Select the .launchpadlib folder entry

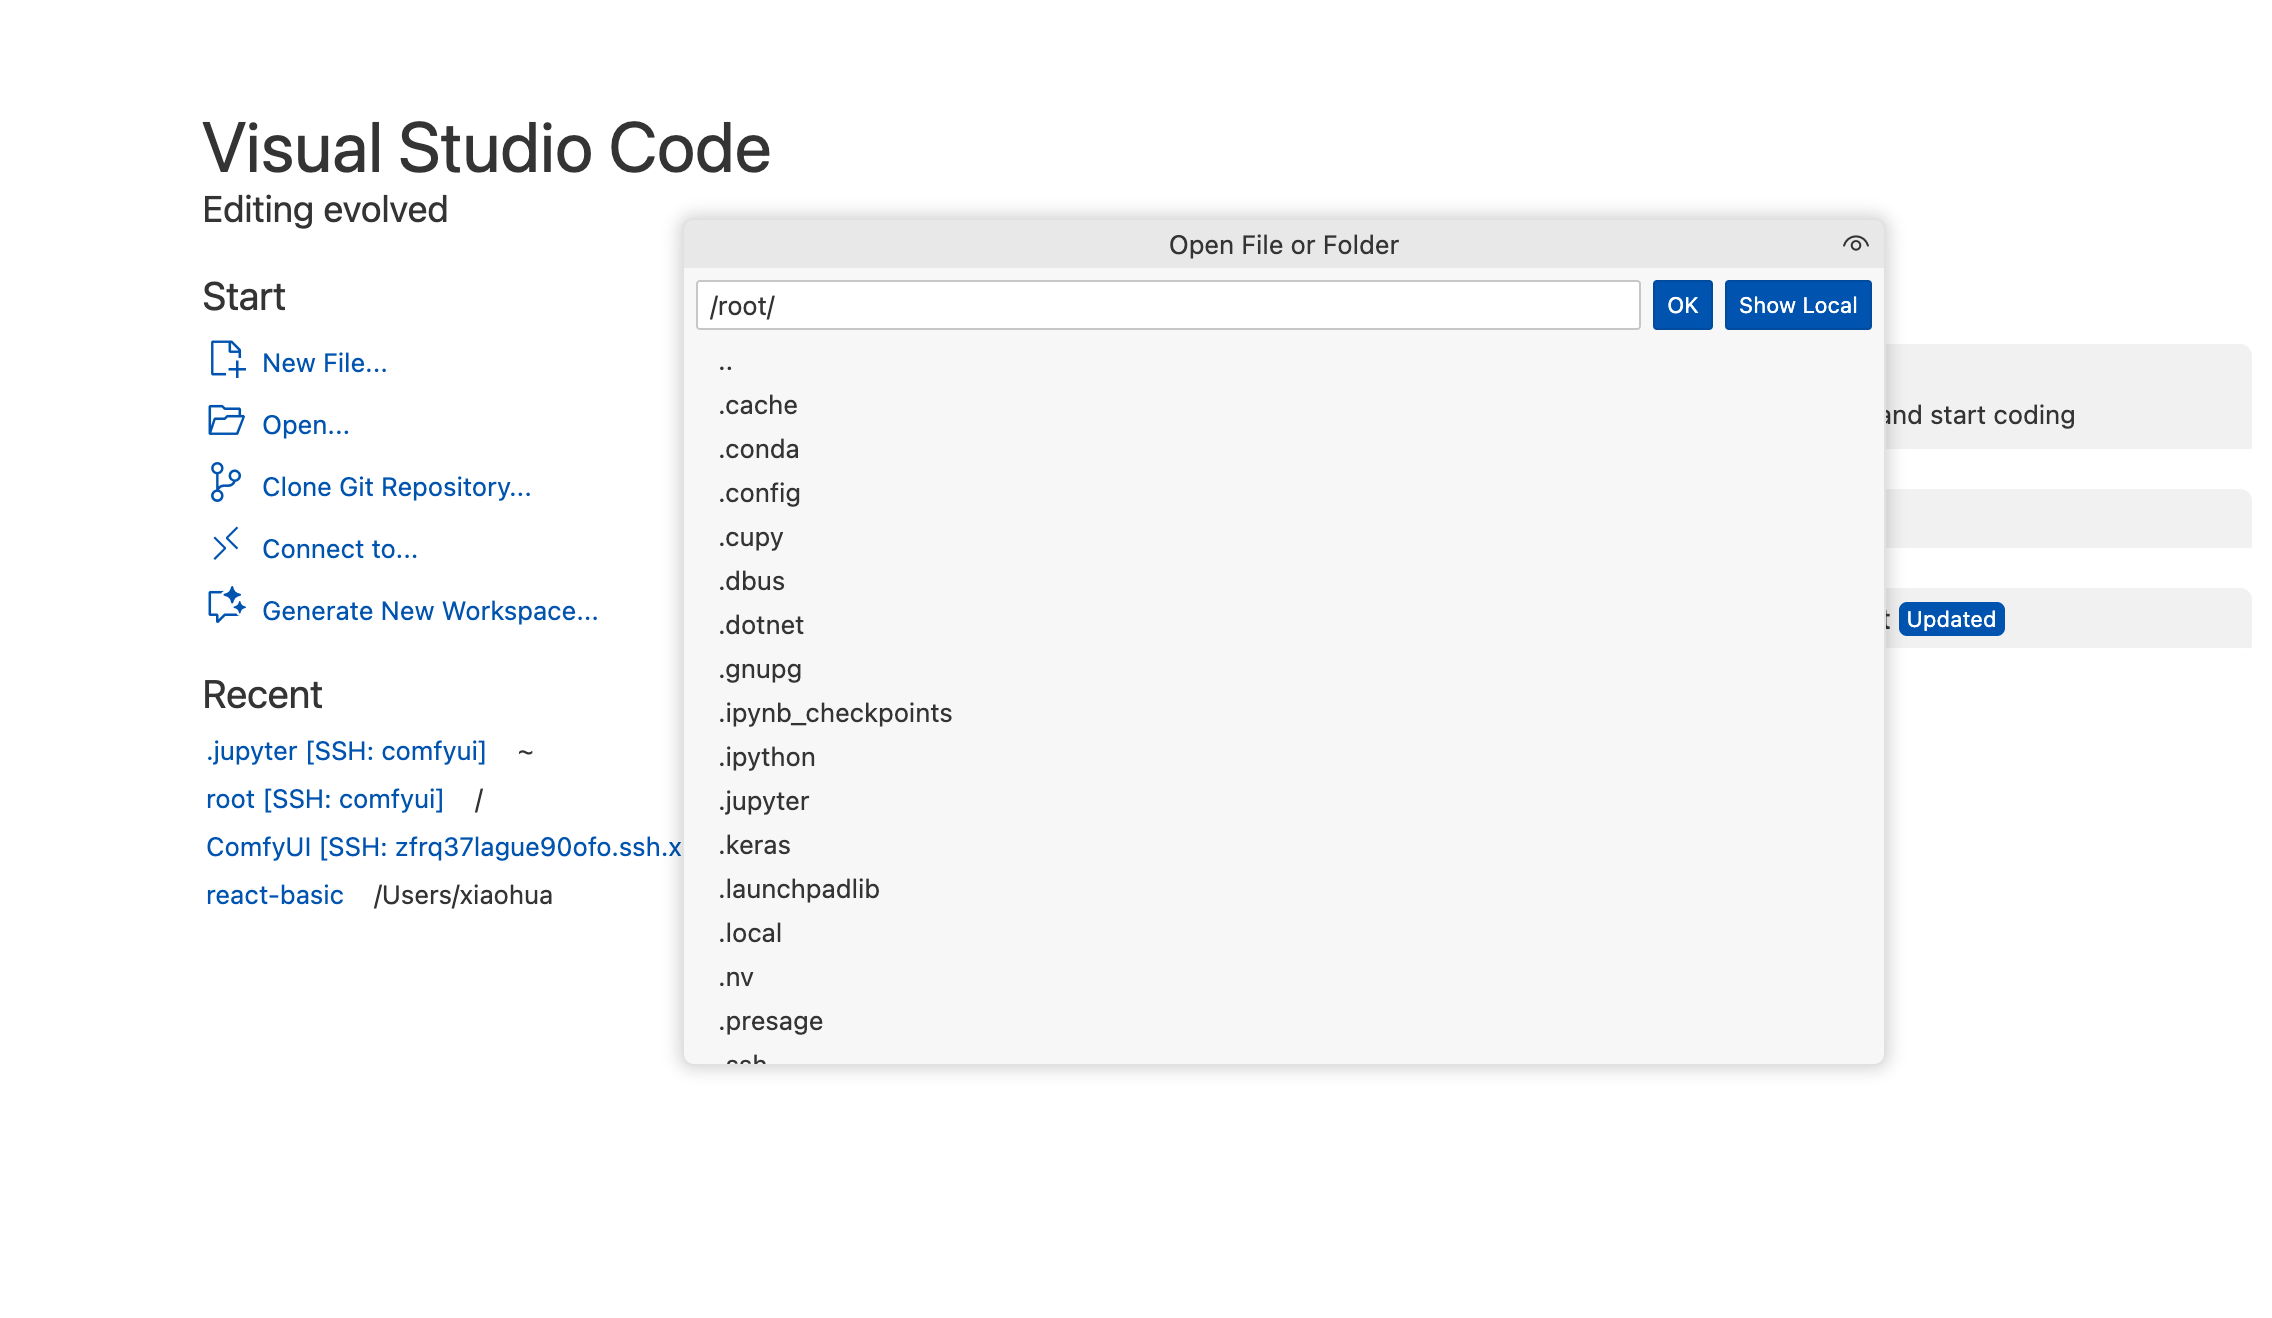[x=1283, y=889]
